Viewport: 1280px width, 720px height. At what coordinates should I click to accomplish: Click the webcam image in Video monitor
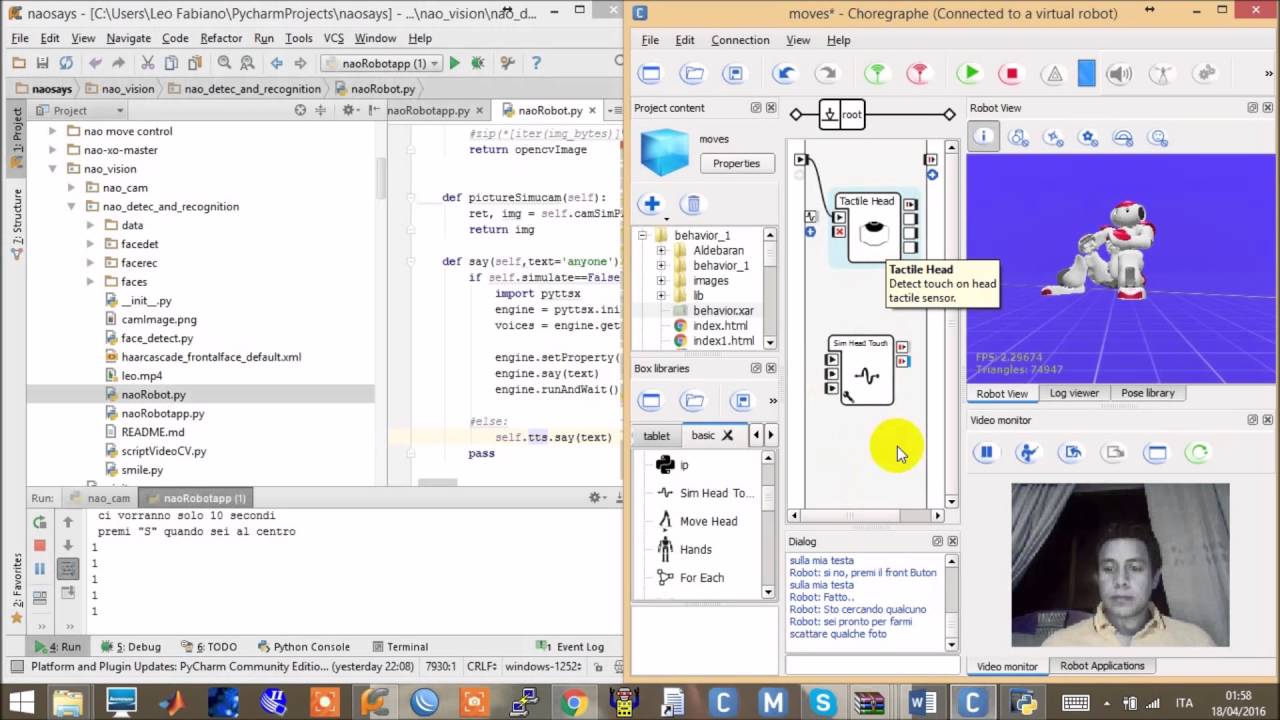1120,565
